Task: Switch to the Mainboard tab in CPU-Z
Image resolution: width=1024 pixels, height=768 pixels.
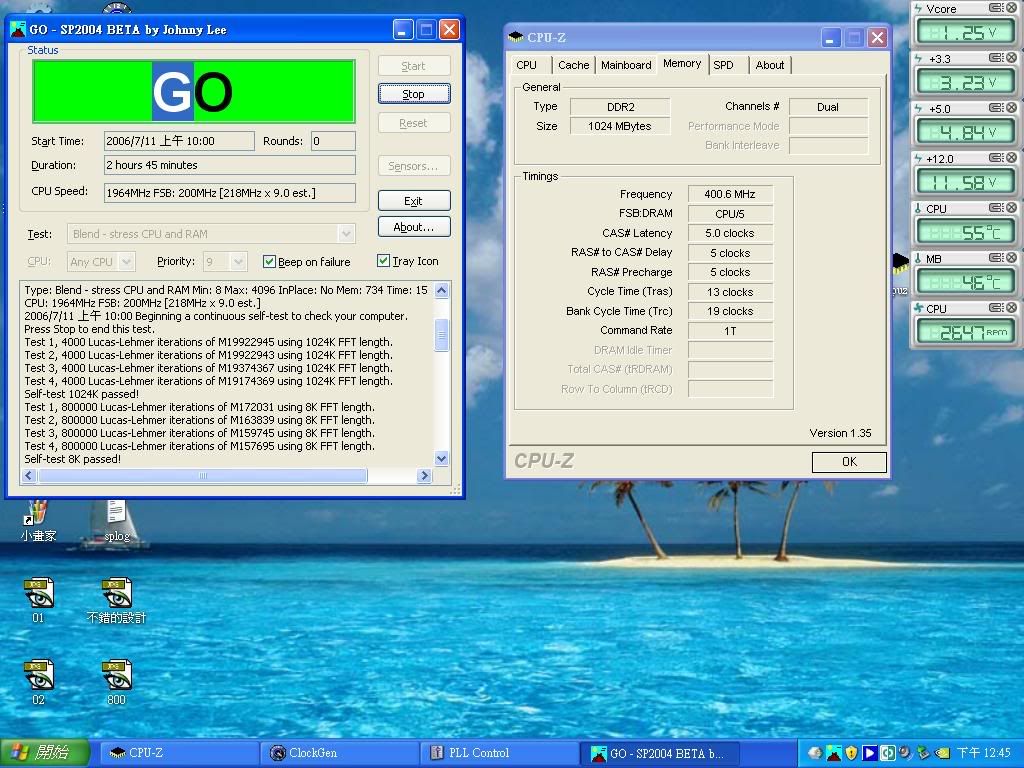Action: coord(626,65)
